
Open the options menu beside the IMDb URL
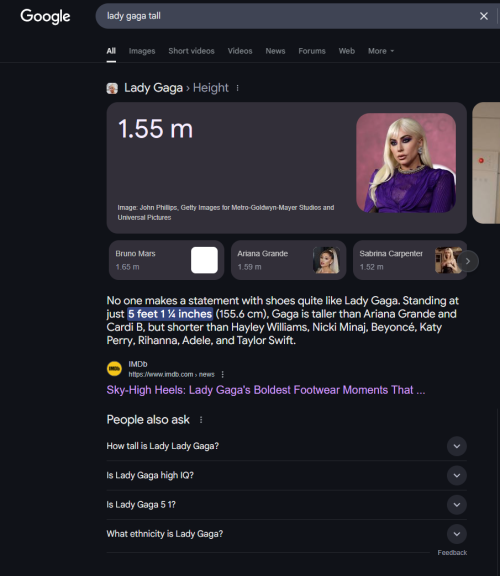223,374
